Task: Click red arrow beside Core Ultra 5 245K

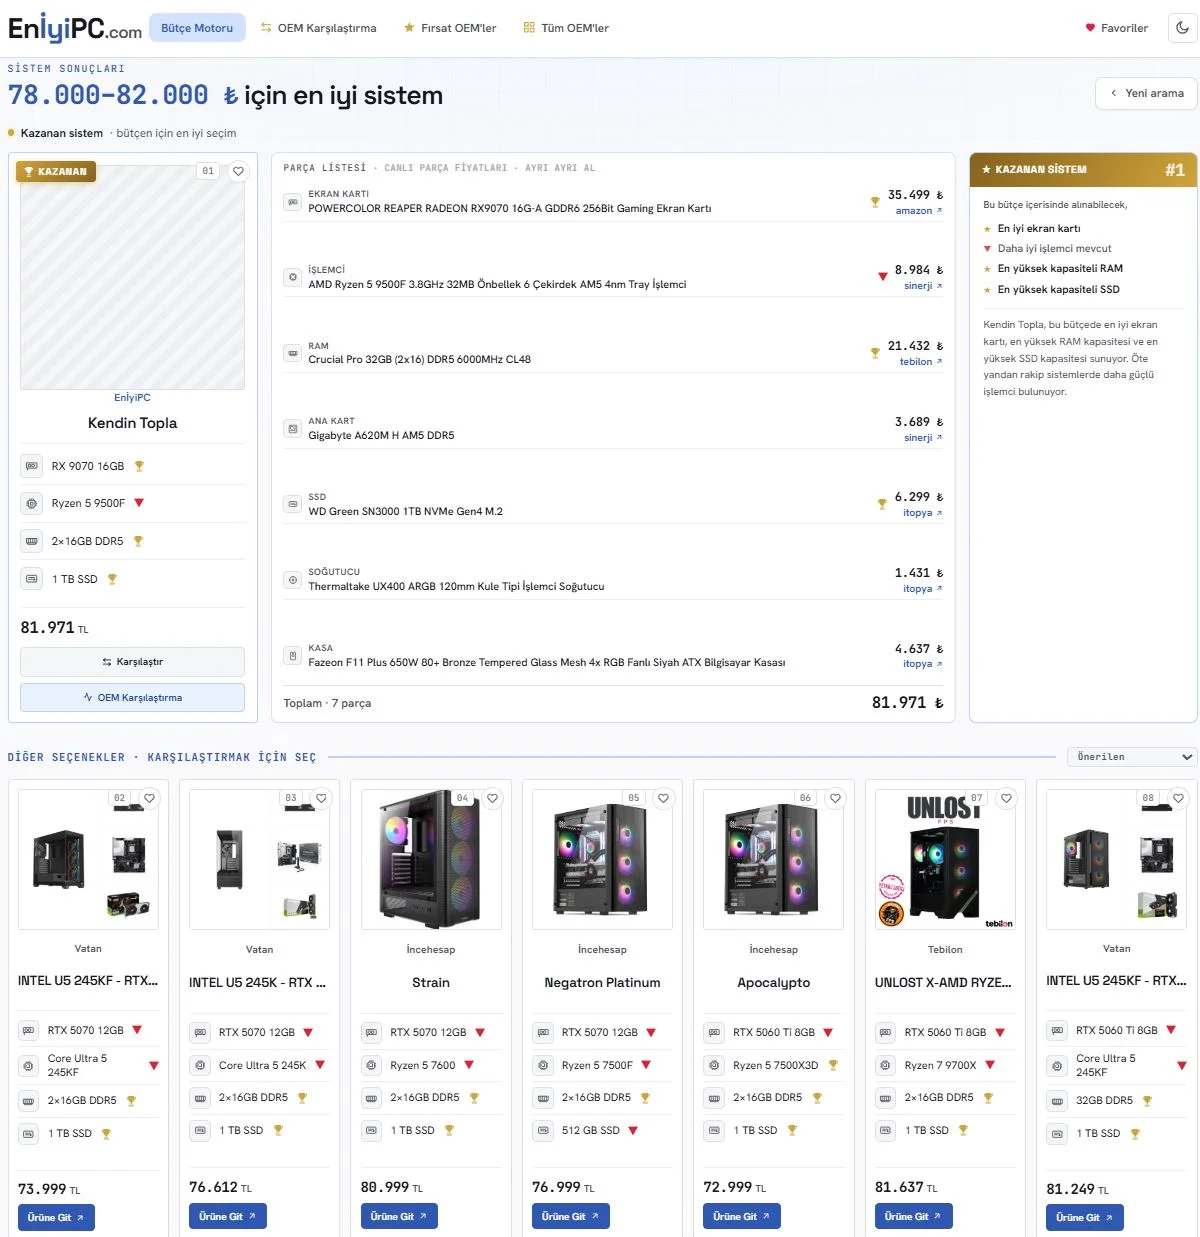Action: click(320, 1065)
